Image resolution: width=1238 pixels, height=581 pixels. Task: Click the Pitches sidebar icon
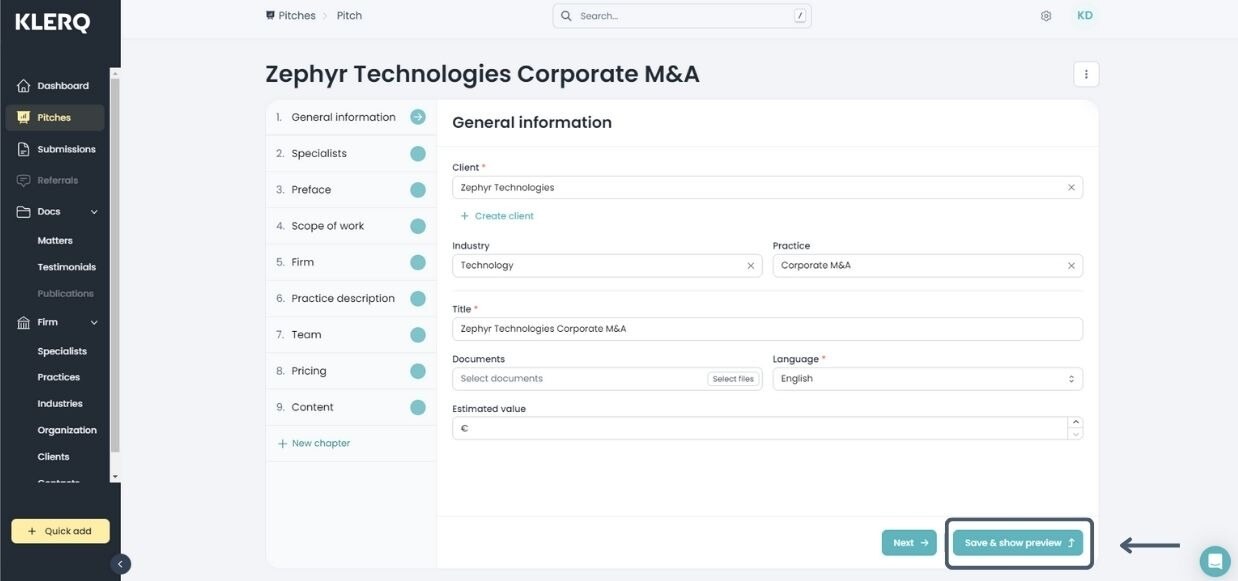pos(23,117)
